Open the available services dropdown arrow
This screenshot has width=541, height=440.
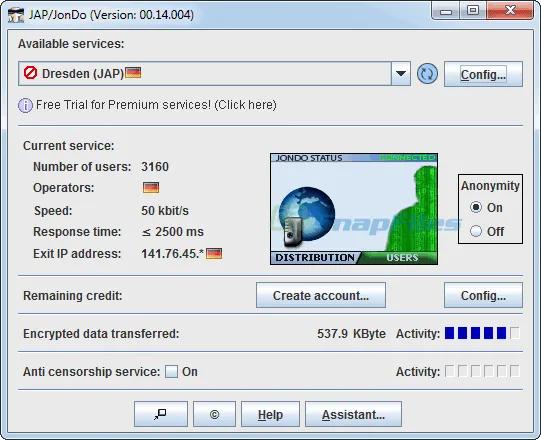click(x=401, y=74)
